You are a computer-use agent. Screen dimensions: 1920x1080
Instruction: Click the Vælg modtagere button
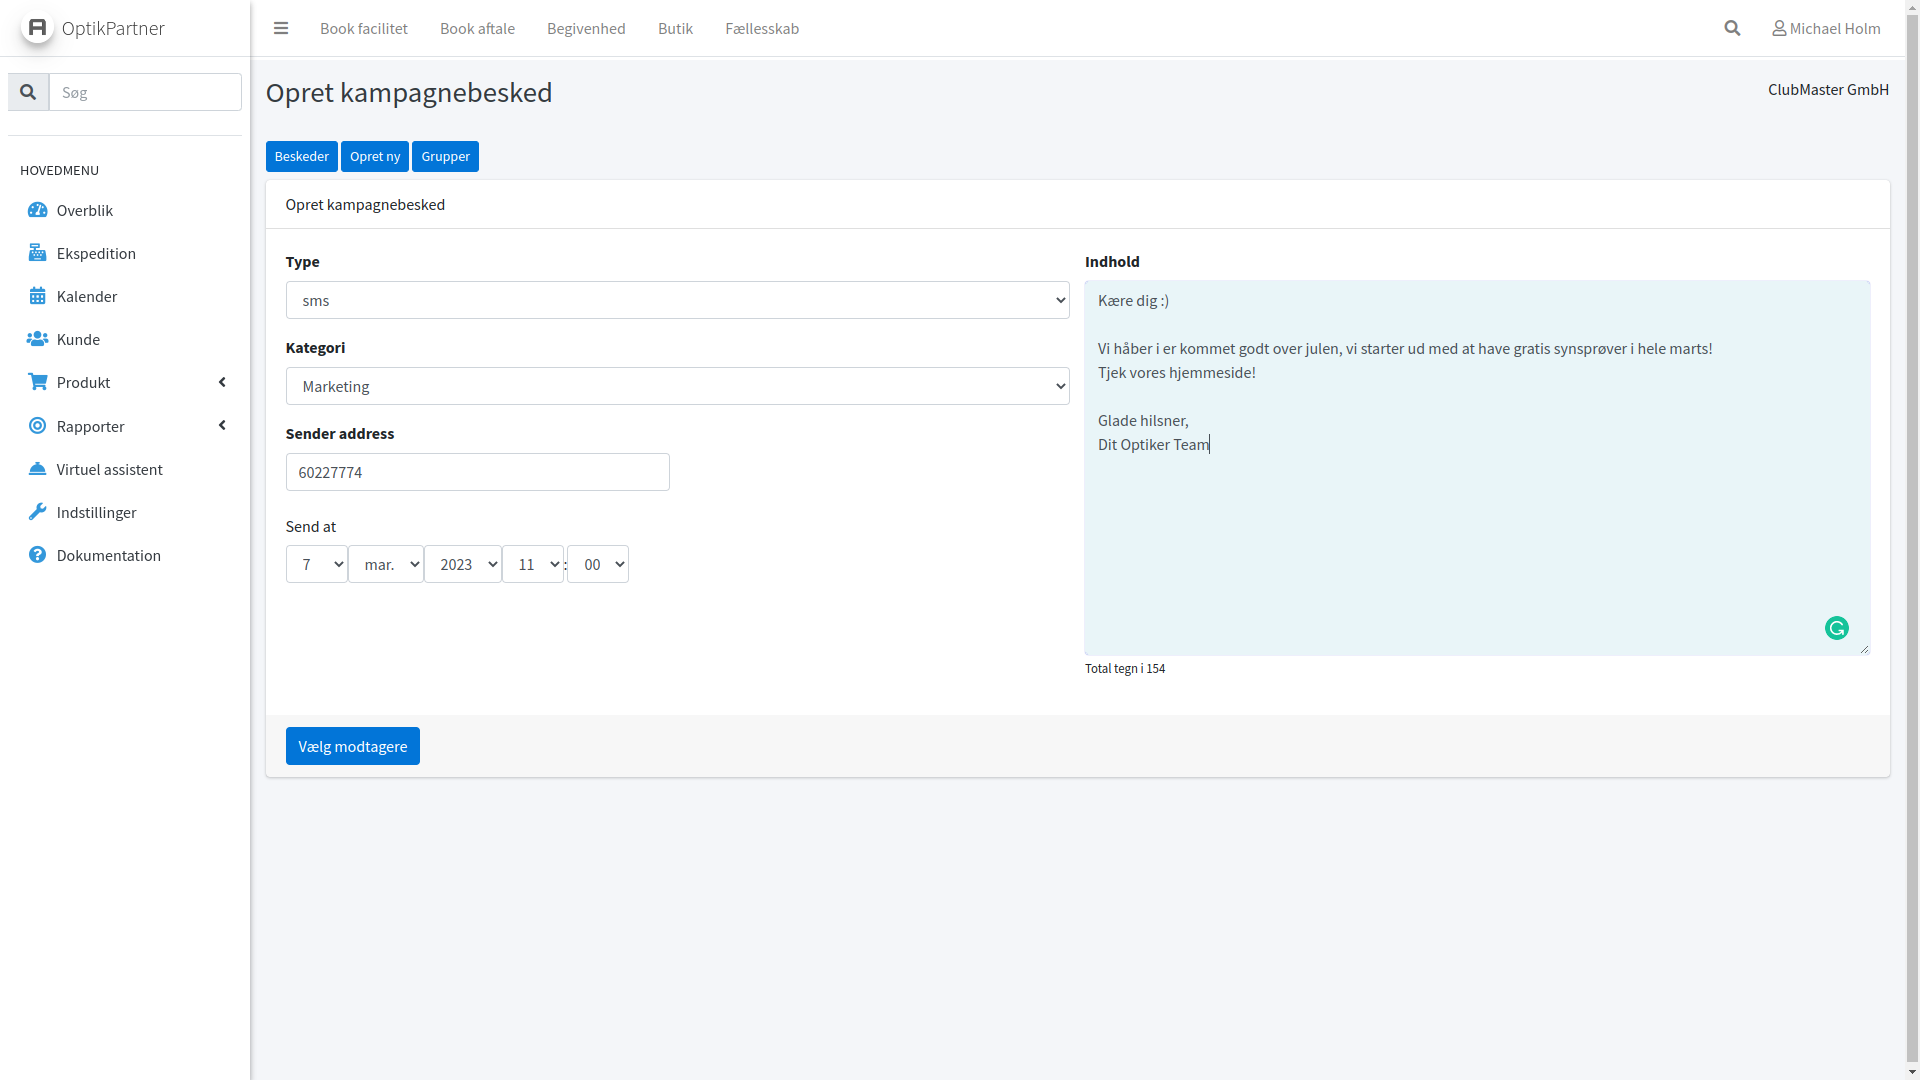pyautogui.click(x=352, y=746)
